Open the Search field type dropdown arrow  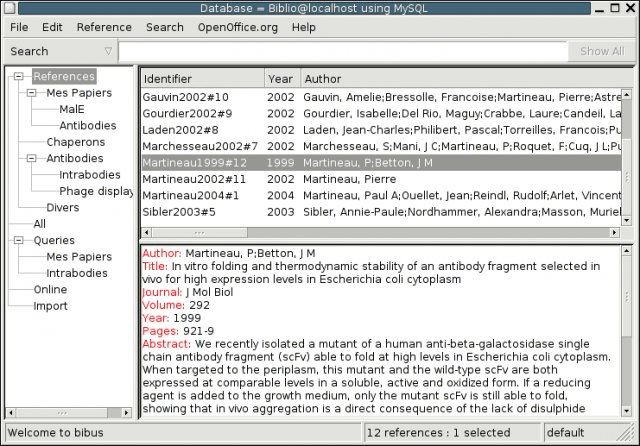click(108, 51)
